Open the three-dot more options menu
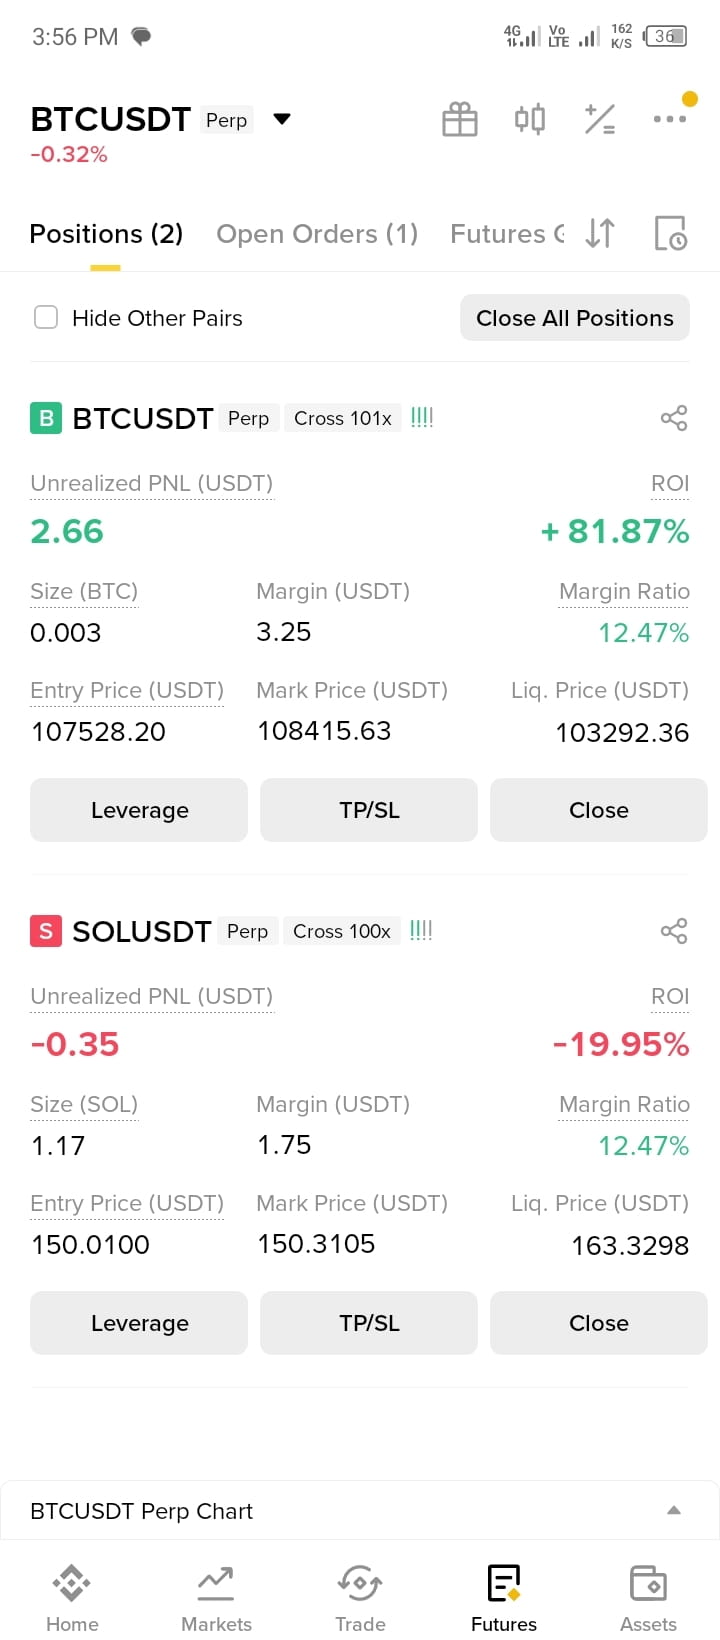The width and height of the screenshot is (720, 1640). point(670,119)
